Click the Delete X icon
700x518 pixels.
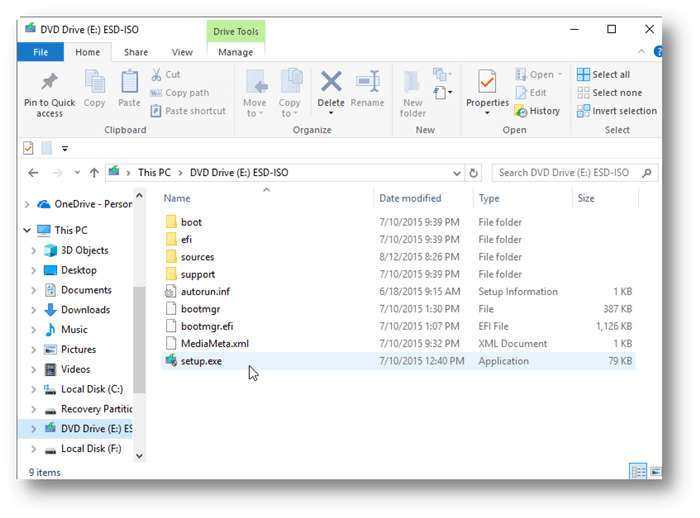pos(331,82)
